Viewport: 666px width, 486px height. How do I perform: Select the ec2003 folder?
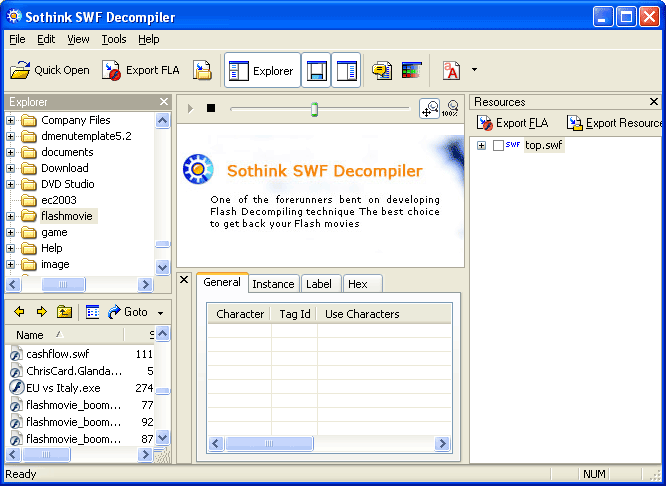[59, 200]
